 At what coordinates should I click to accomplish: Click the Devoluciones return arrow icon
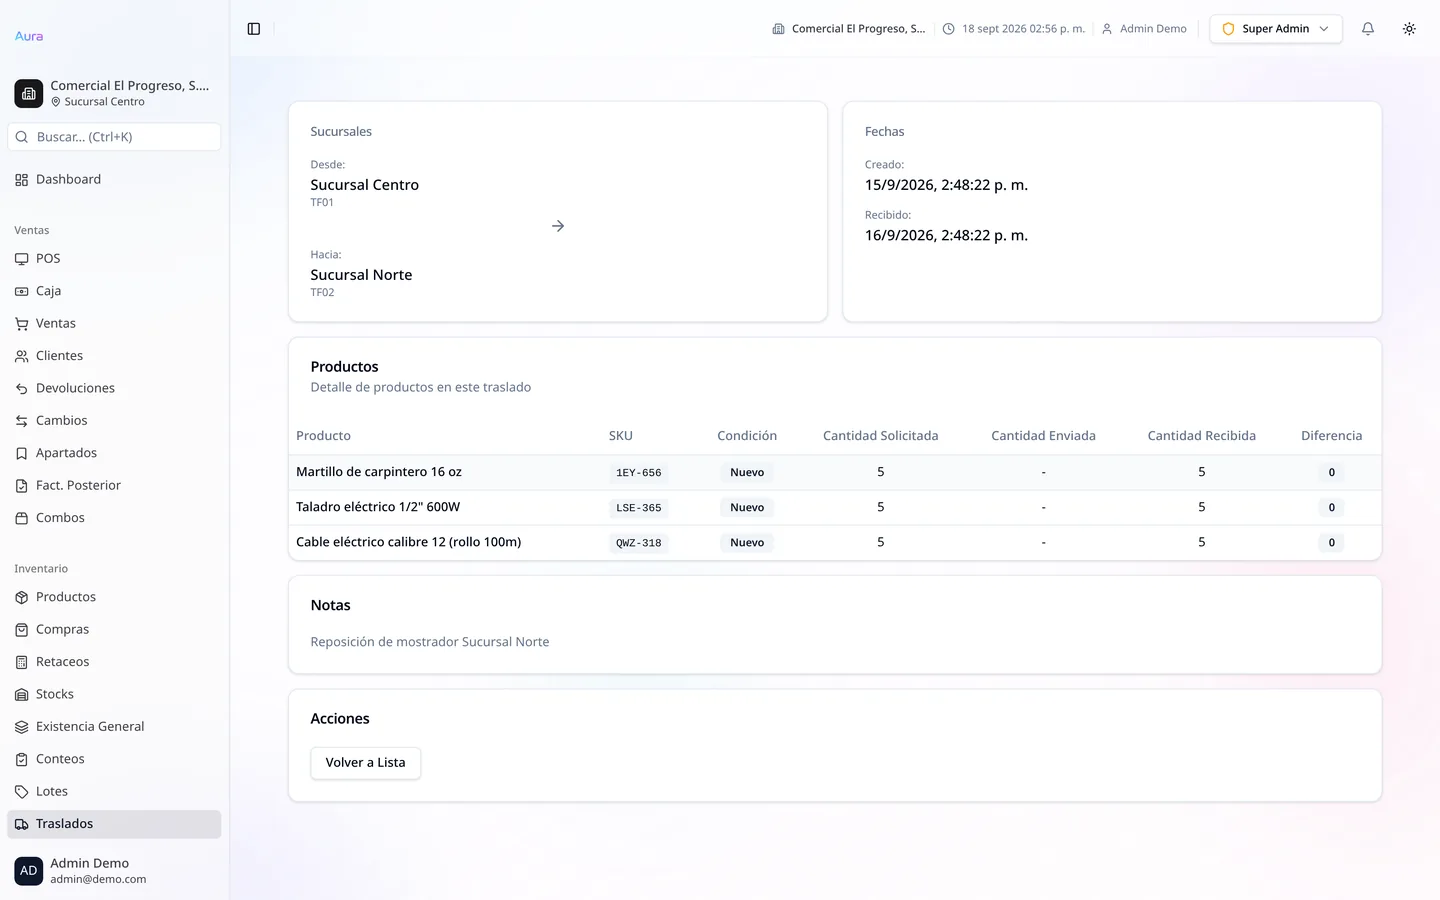pos(22,389)
